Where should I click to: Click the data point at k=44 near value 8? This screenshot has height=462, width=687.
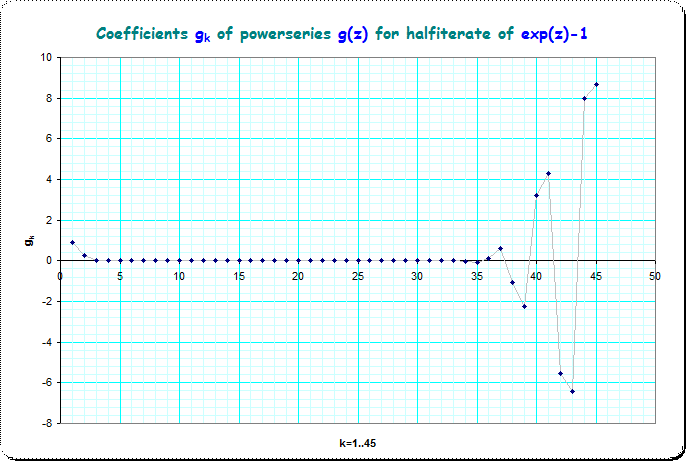click(584, 98)
